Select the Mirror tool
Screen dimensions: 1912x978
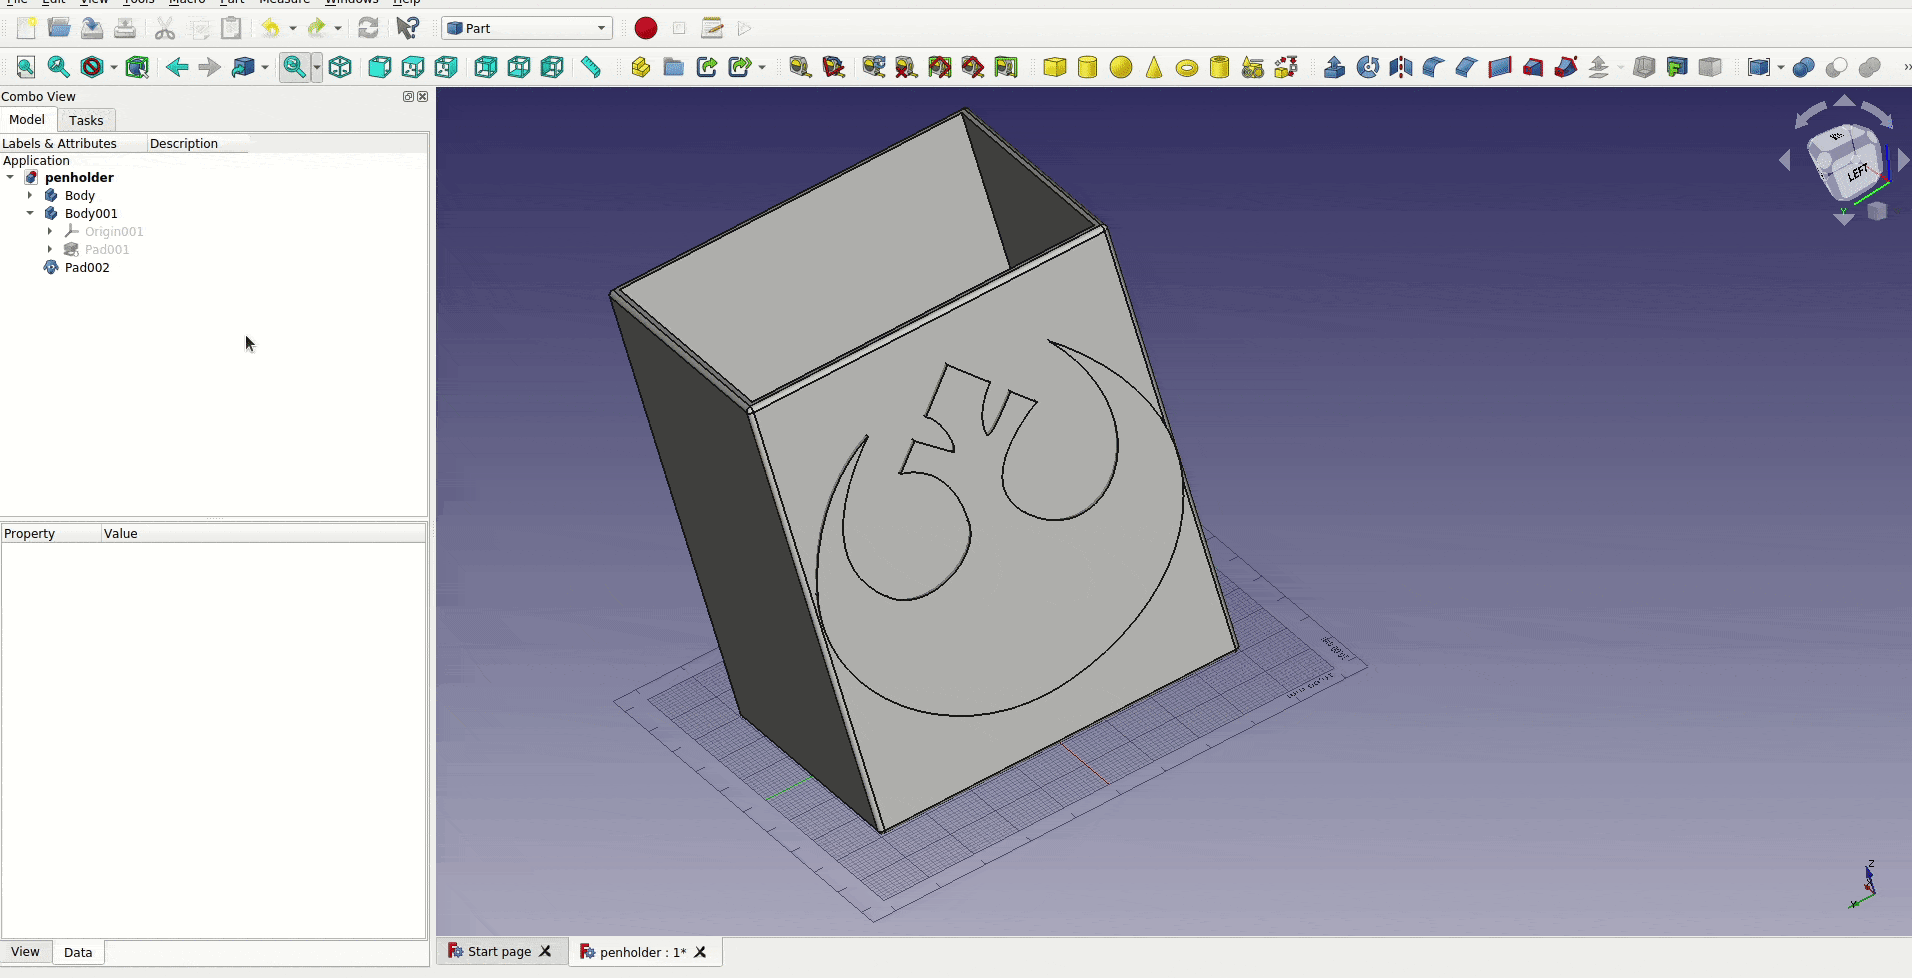pyautogui.click(x=1401, y=67)
